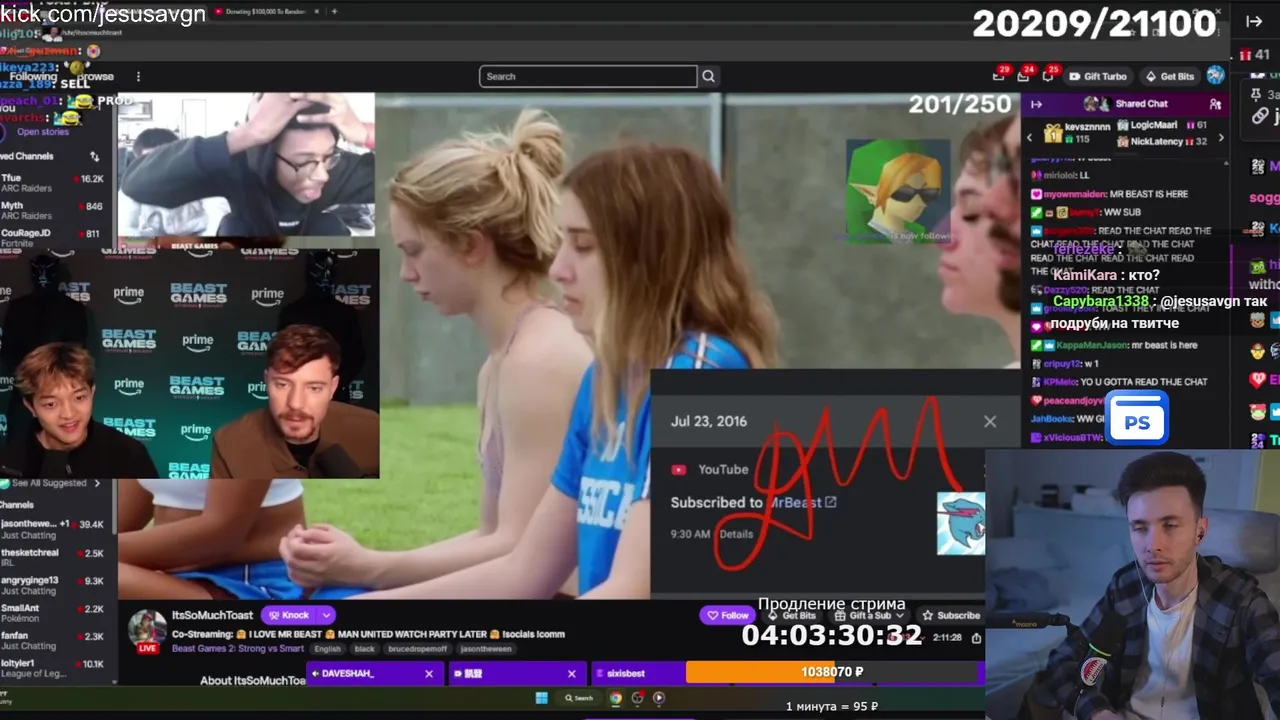
Task: Click the Subscribe button
Action: (x=951, y=615)
